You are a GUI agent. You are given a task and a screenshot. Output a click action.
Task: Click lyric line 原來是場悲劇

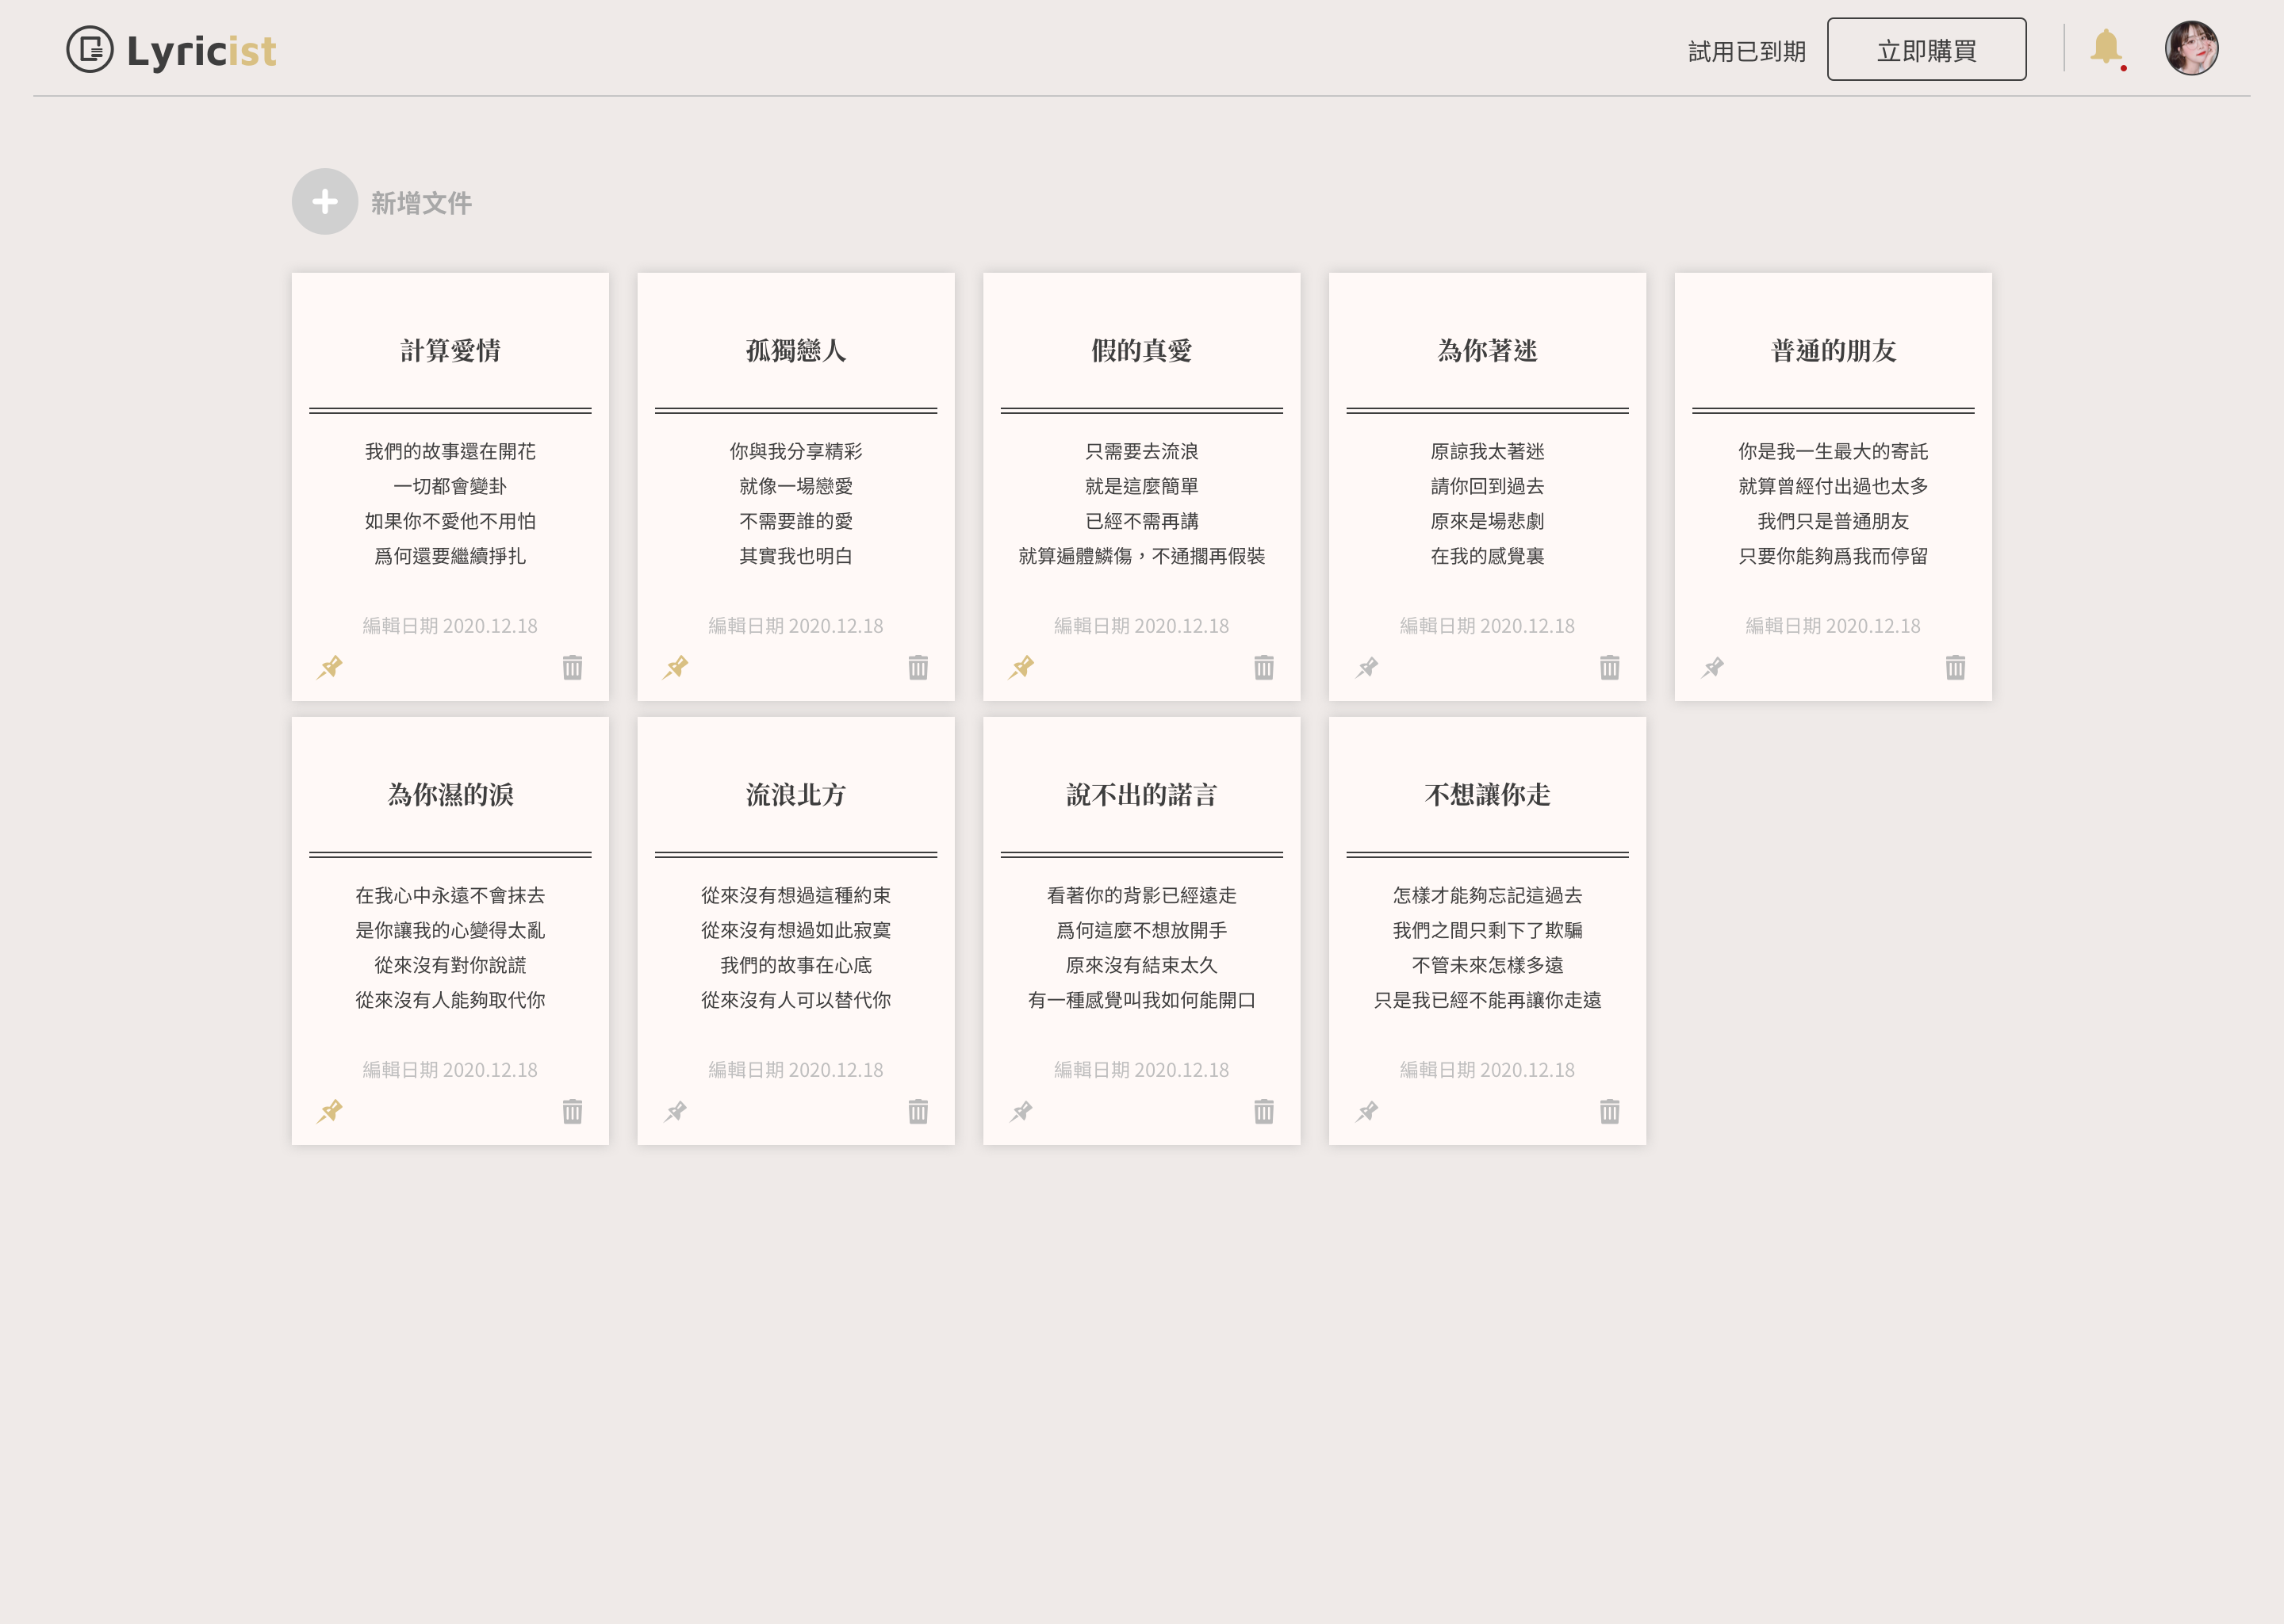point(1487,521)
